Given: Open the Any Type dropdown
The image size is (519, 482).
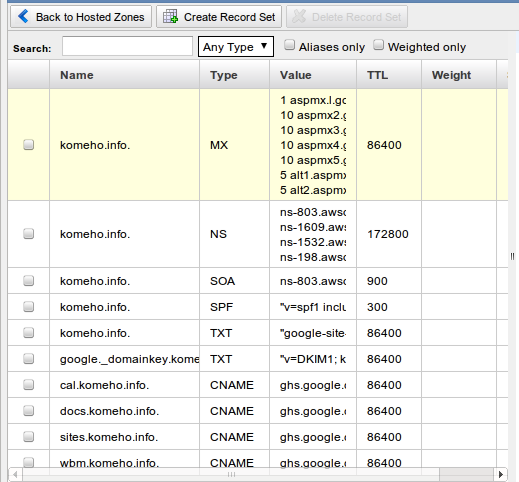Looking at the screenshot, I should [236, 47].
